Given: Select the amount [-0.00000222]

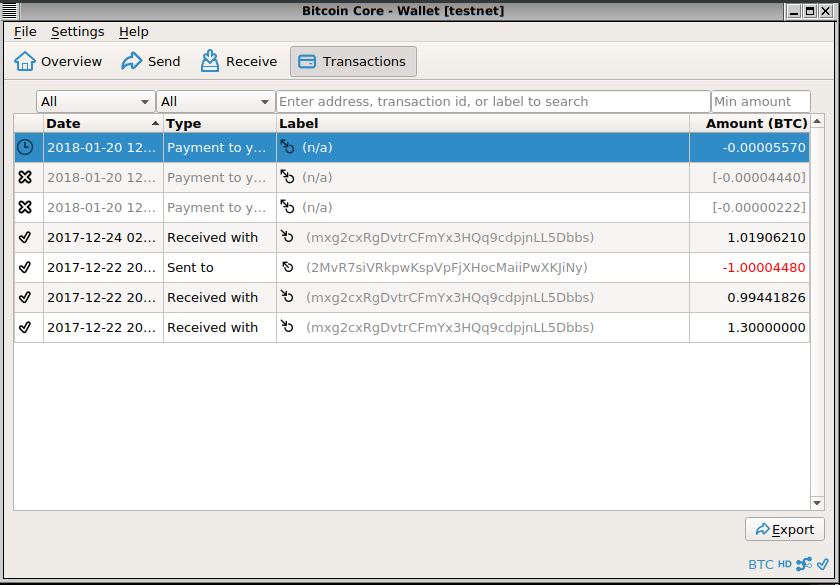Looking at the screenshot, I should [x=759, y=207].
